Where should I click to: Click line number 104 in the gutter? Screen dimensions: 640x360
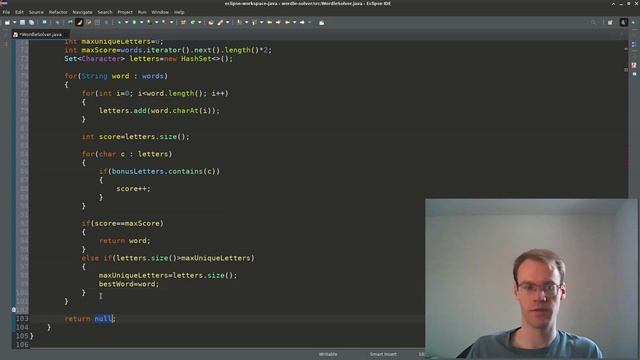22,327
